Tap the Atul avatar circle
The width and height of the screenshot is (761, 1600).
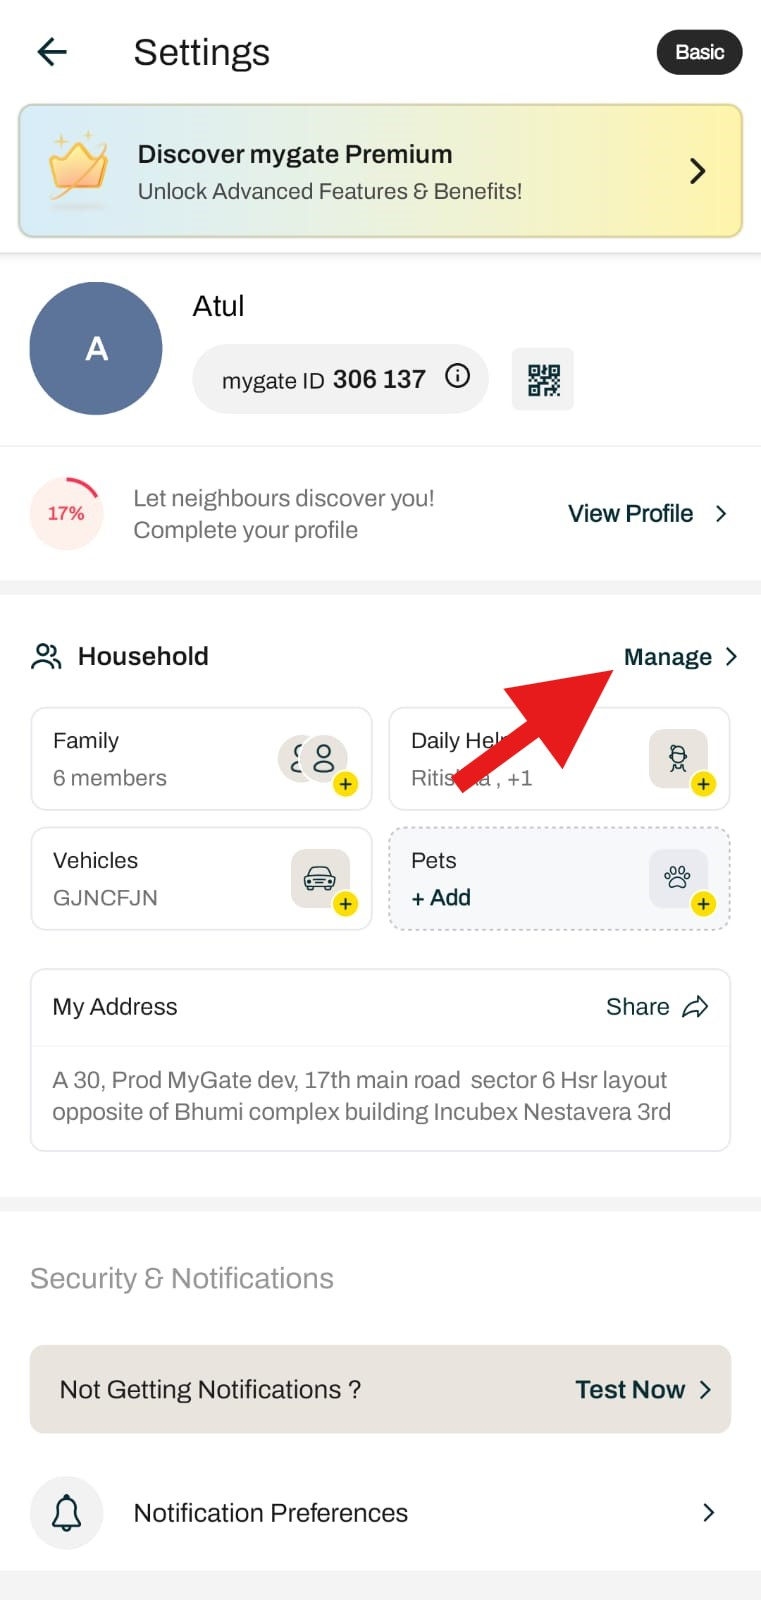pos(96,348)
